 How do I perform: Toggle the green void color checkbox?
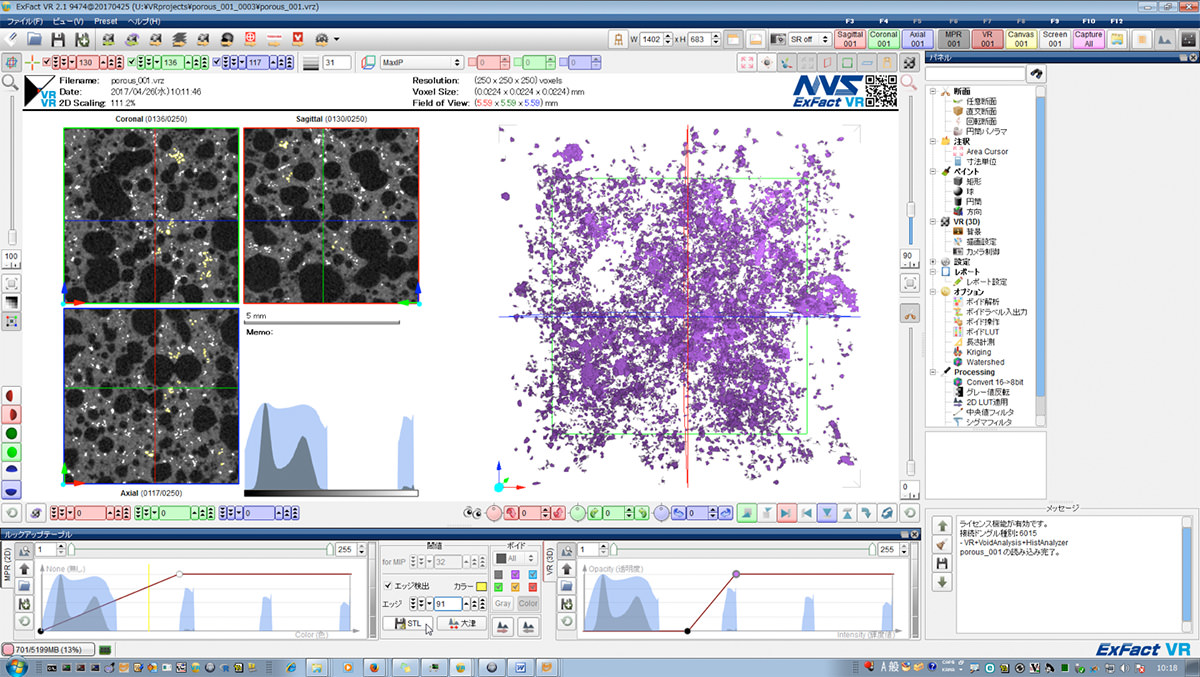click(498, 587)
